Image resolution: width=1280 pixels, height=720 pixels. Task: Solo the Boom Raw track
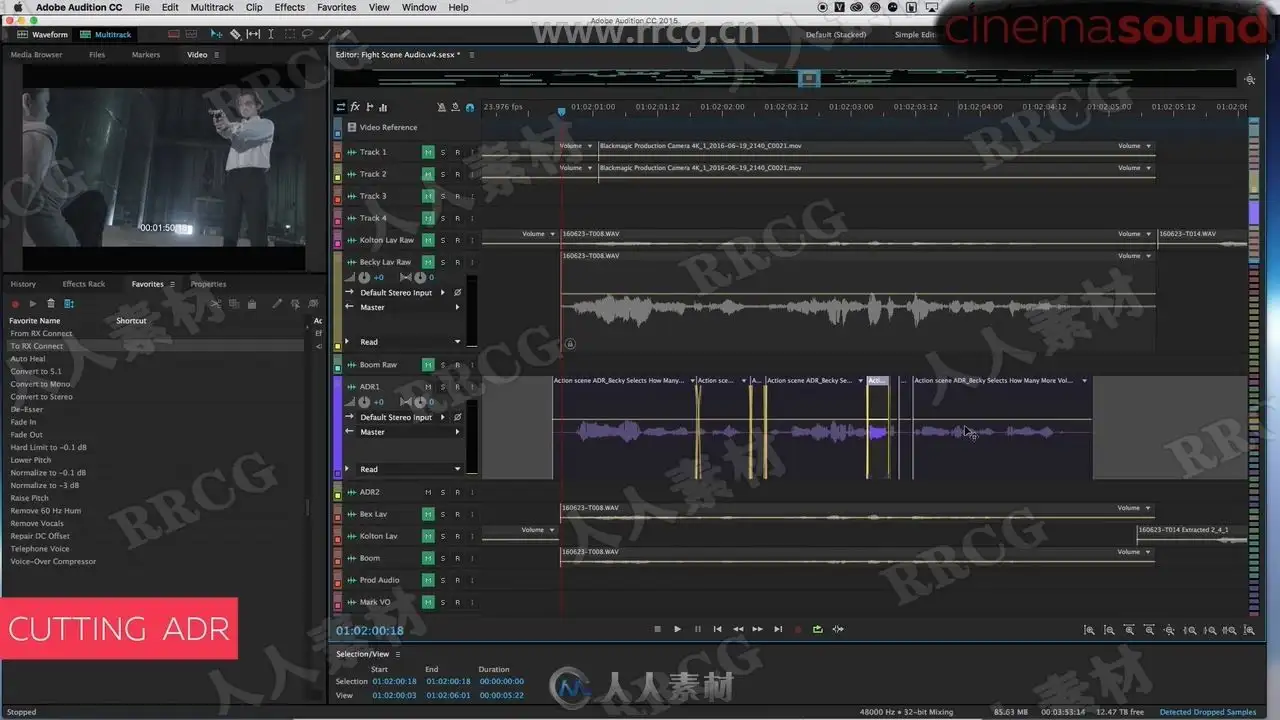(x=443, y=365)
